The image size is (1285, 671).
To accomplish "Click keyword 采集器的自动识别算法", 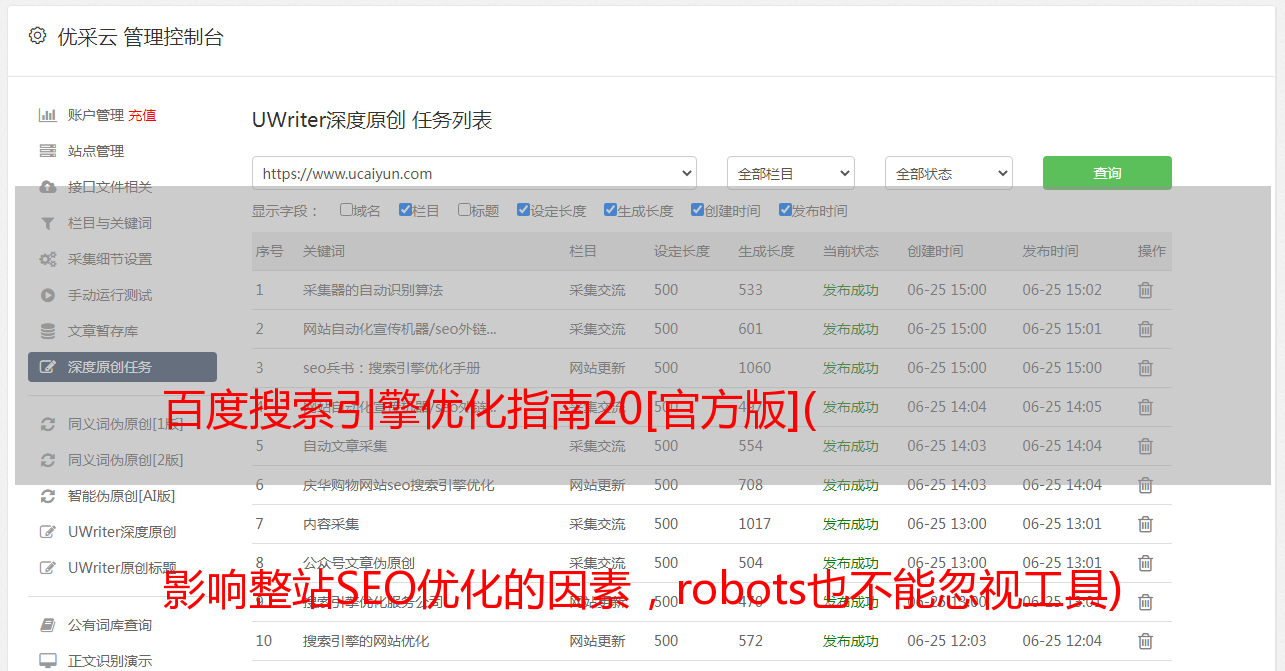I will (x=373, y=290).
